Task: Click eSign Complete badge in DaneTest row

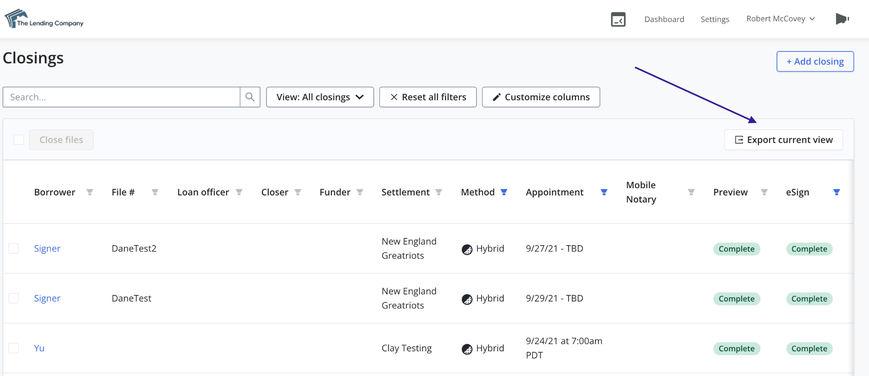Action: (809, 299)
